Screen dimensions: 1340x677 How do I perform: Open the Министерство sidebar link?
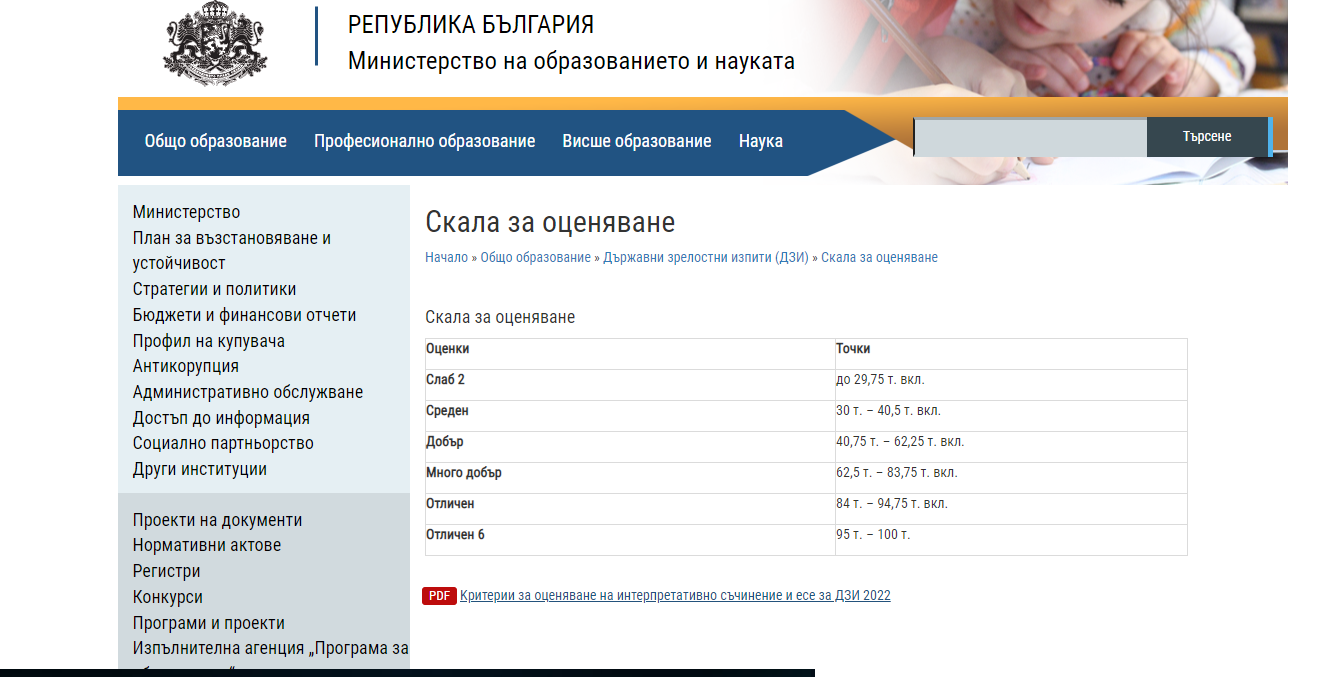186,212
